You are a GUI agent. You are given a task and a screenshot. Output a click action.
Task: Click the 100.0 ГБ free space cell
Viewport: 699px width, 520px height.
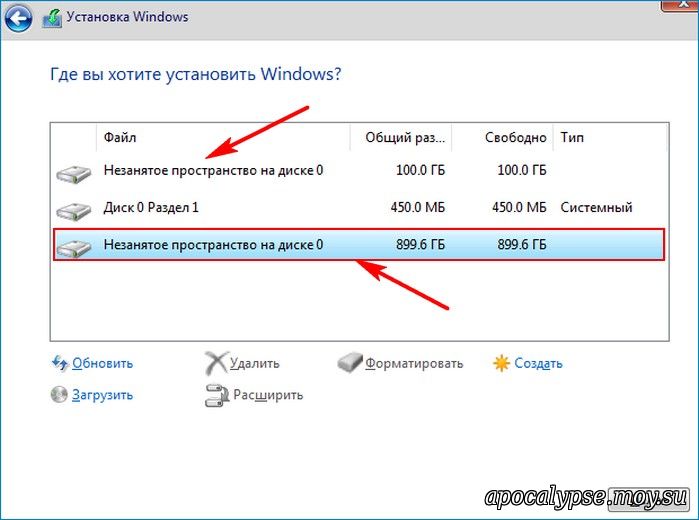522,170
